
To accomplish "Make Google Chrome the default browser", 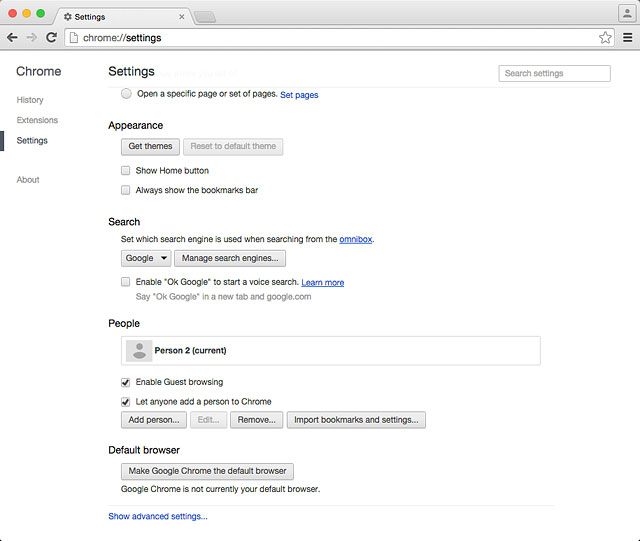I will [207, 471].
